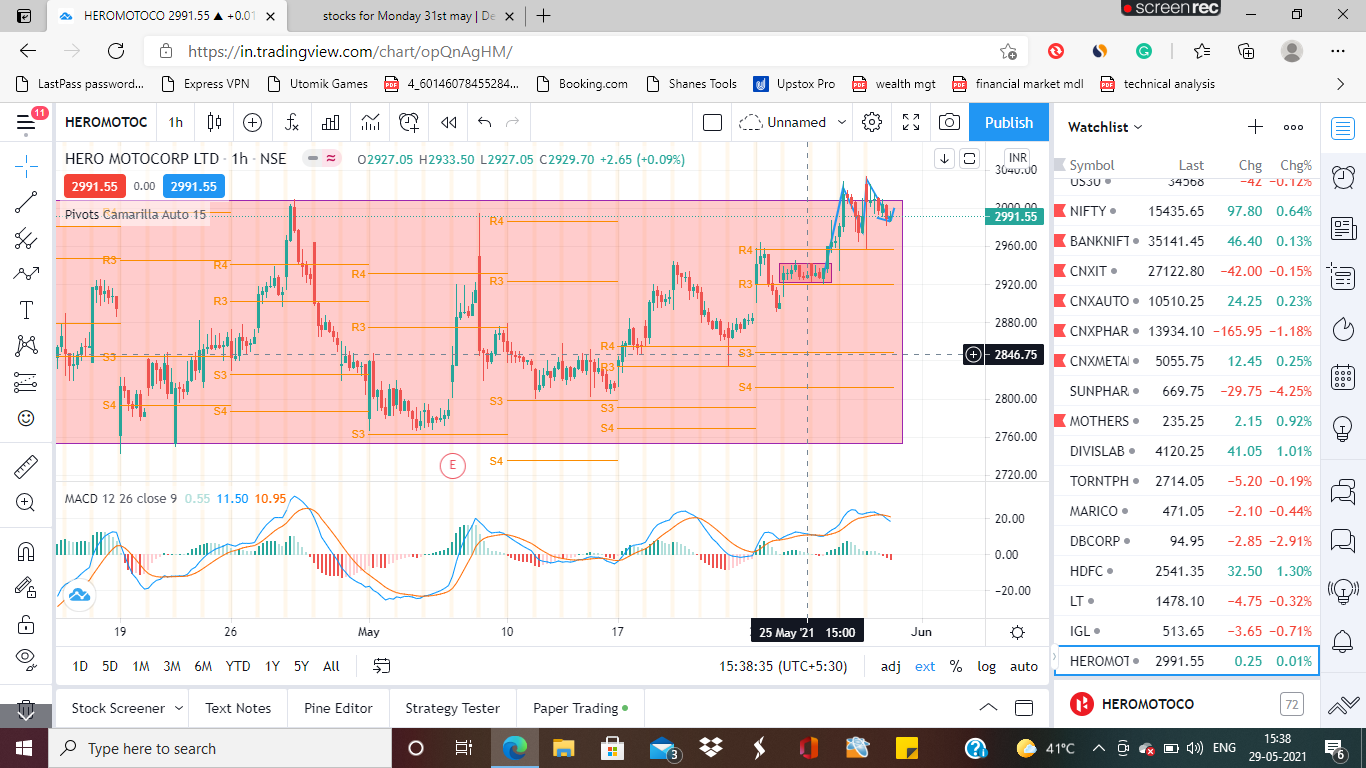
Task: Expand the Watchlist dropdown
Action: (x=1105, y=127)
